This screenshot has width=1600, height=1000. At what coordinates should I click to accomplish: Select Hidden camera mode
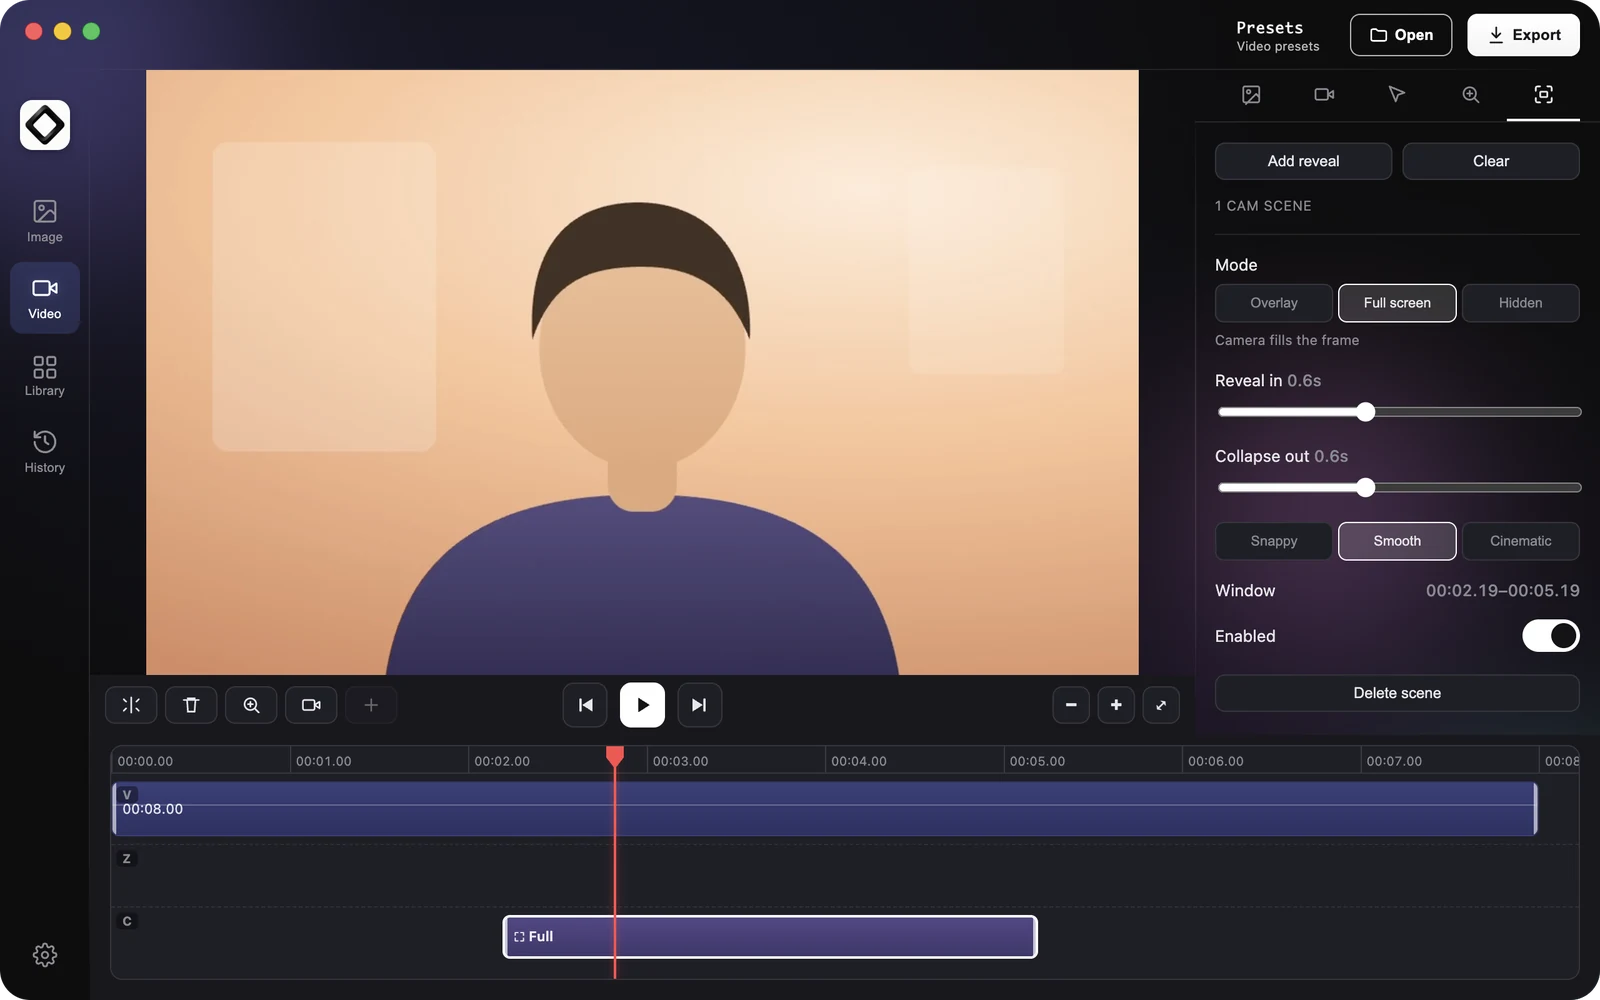tap(1520, 303)
